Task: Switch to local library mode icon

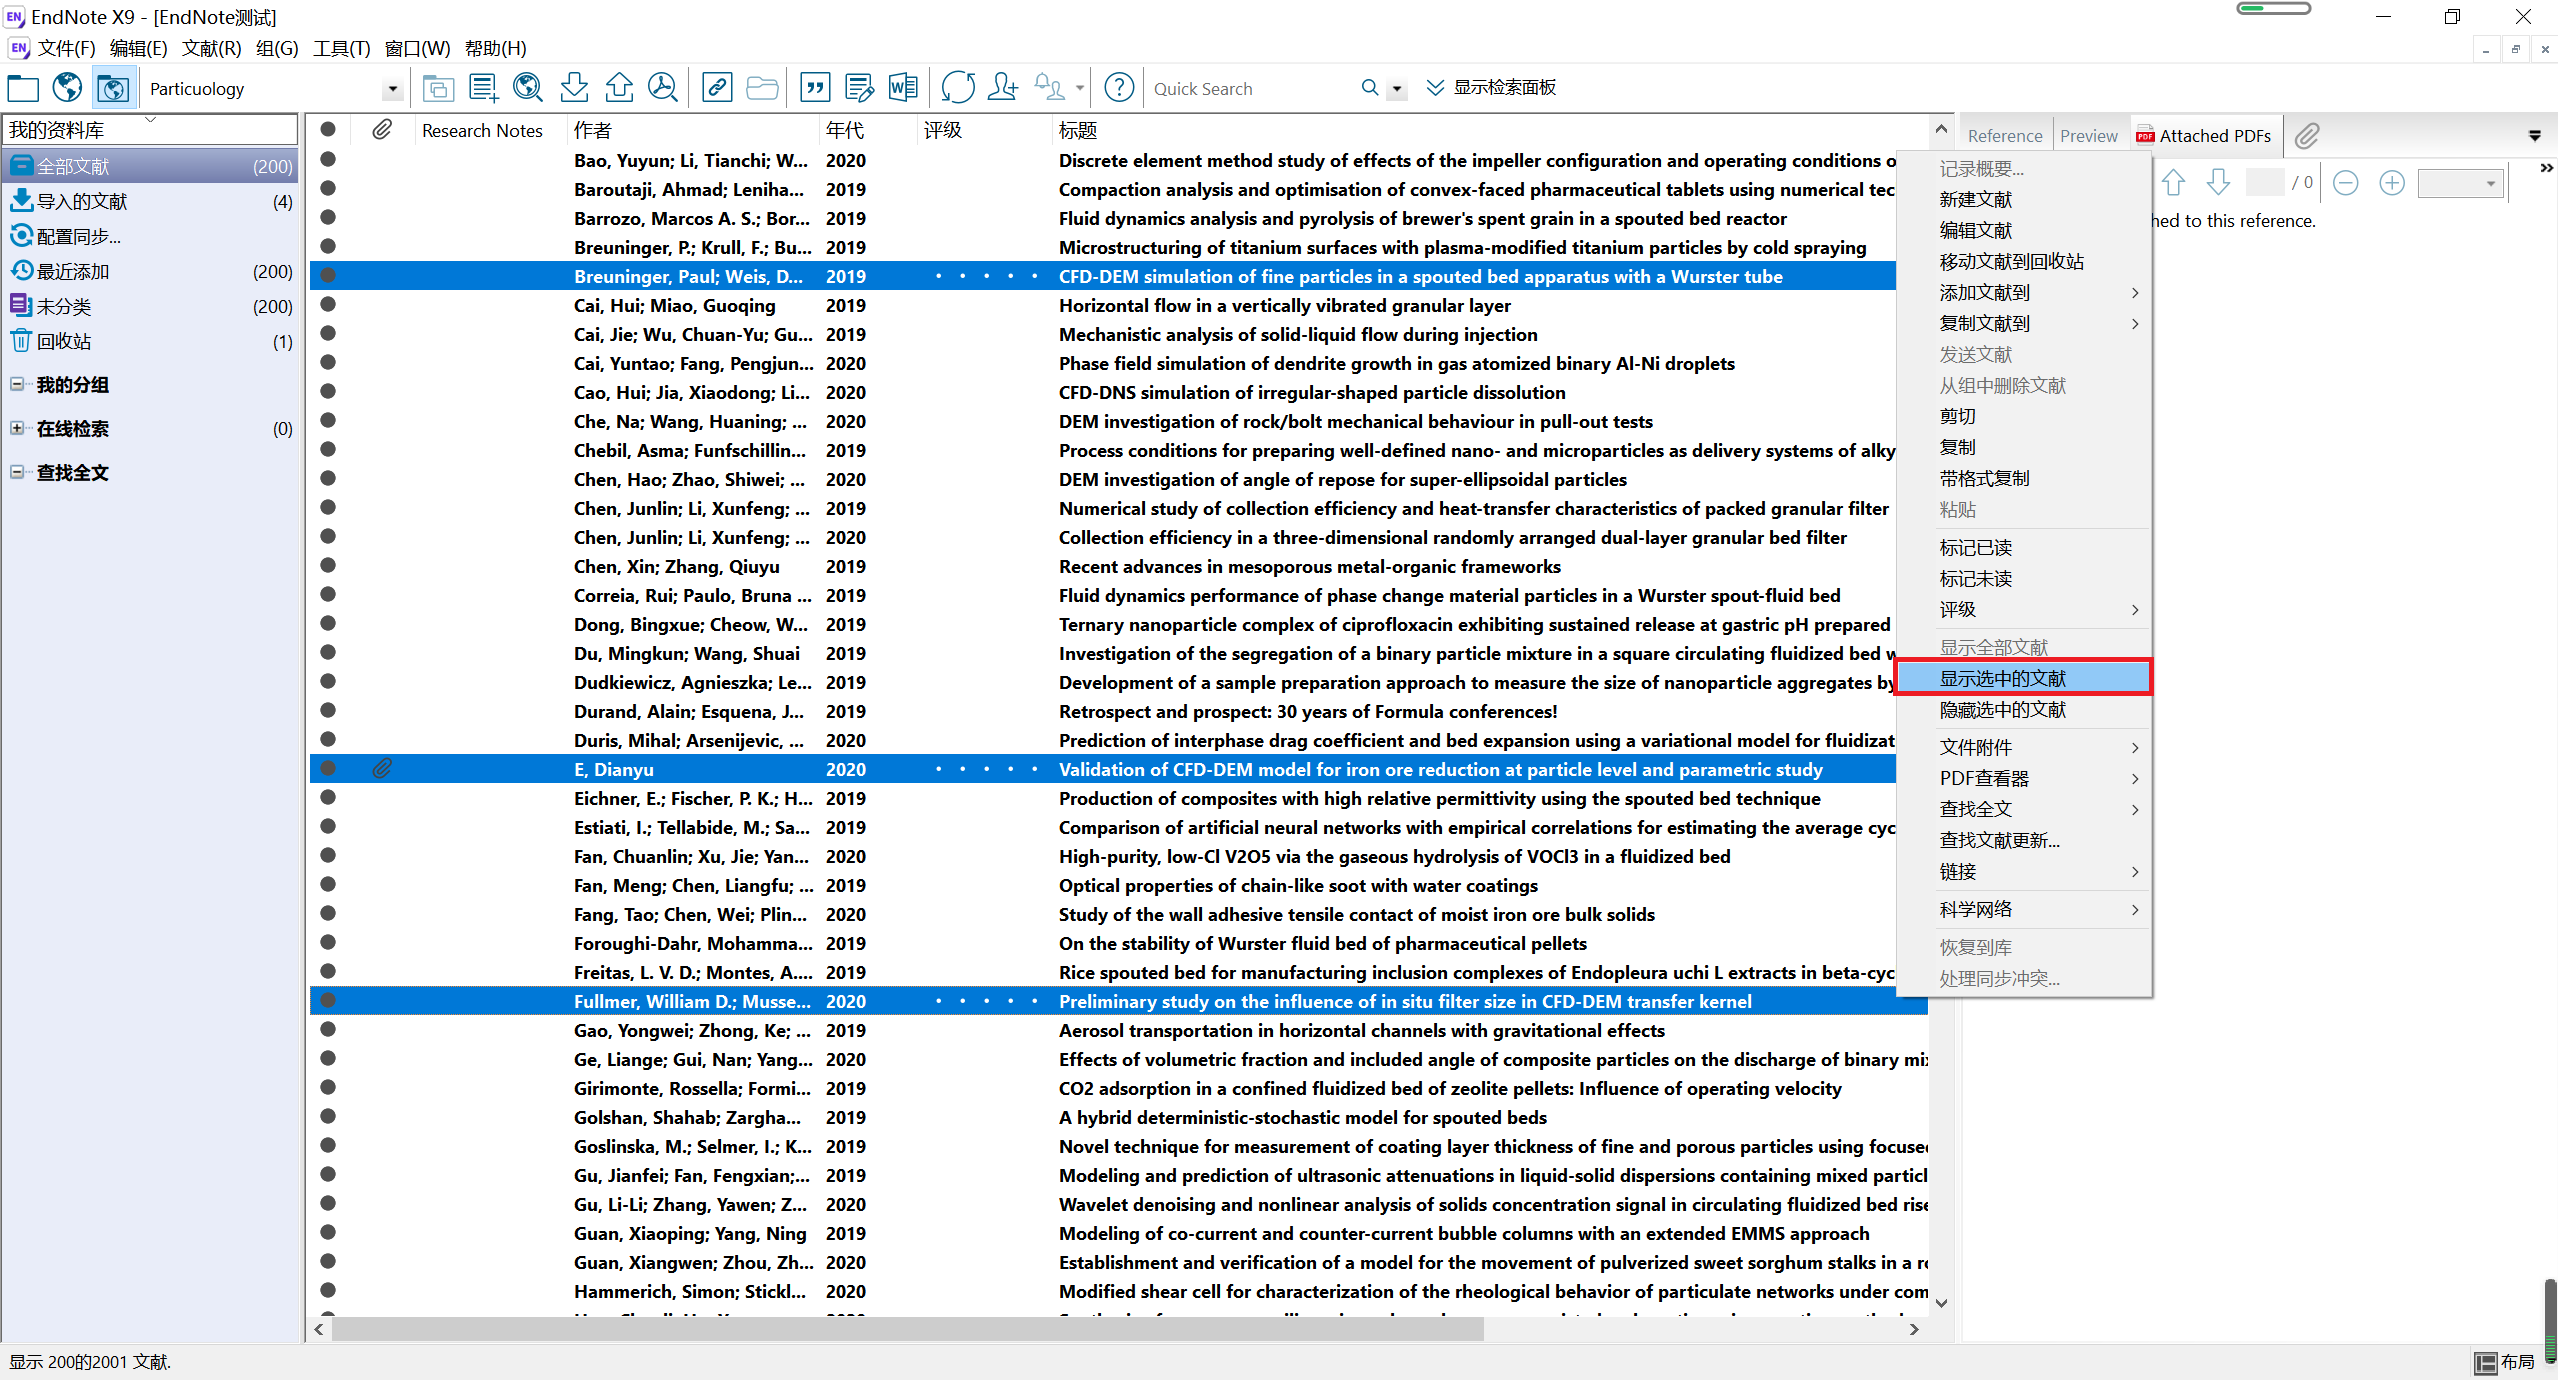Action: coord(23,89)
